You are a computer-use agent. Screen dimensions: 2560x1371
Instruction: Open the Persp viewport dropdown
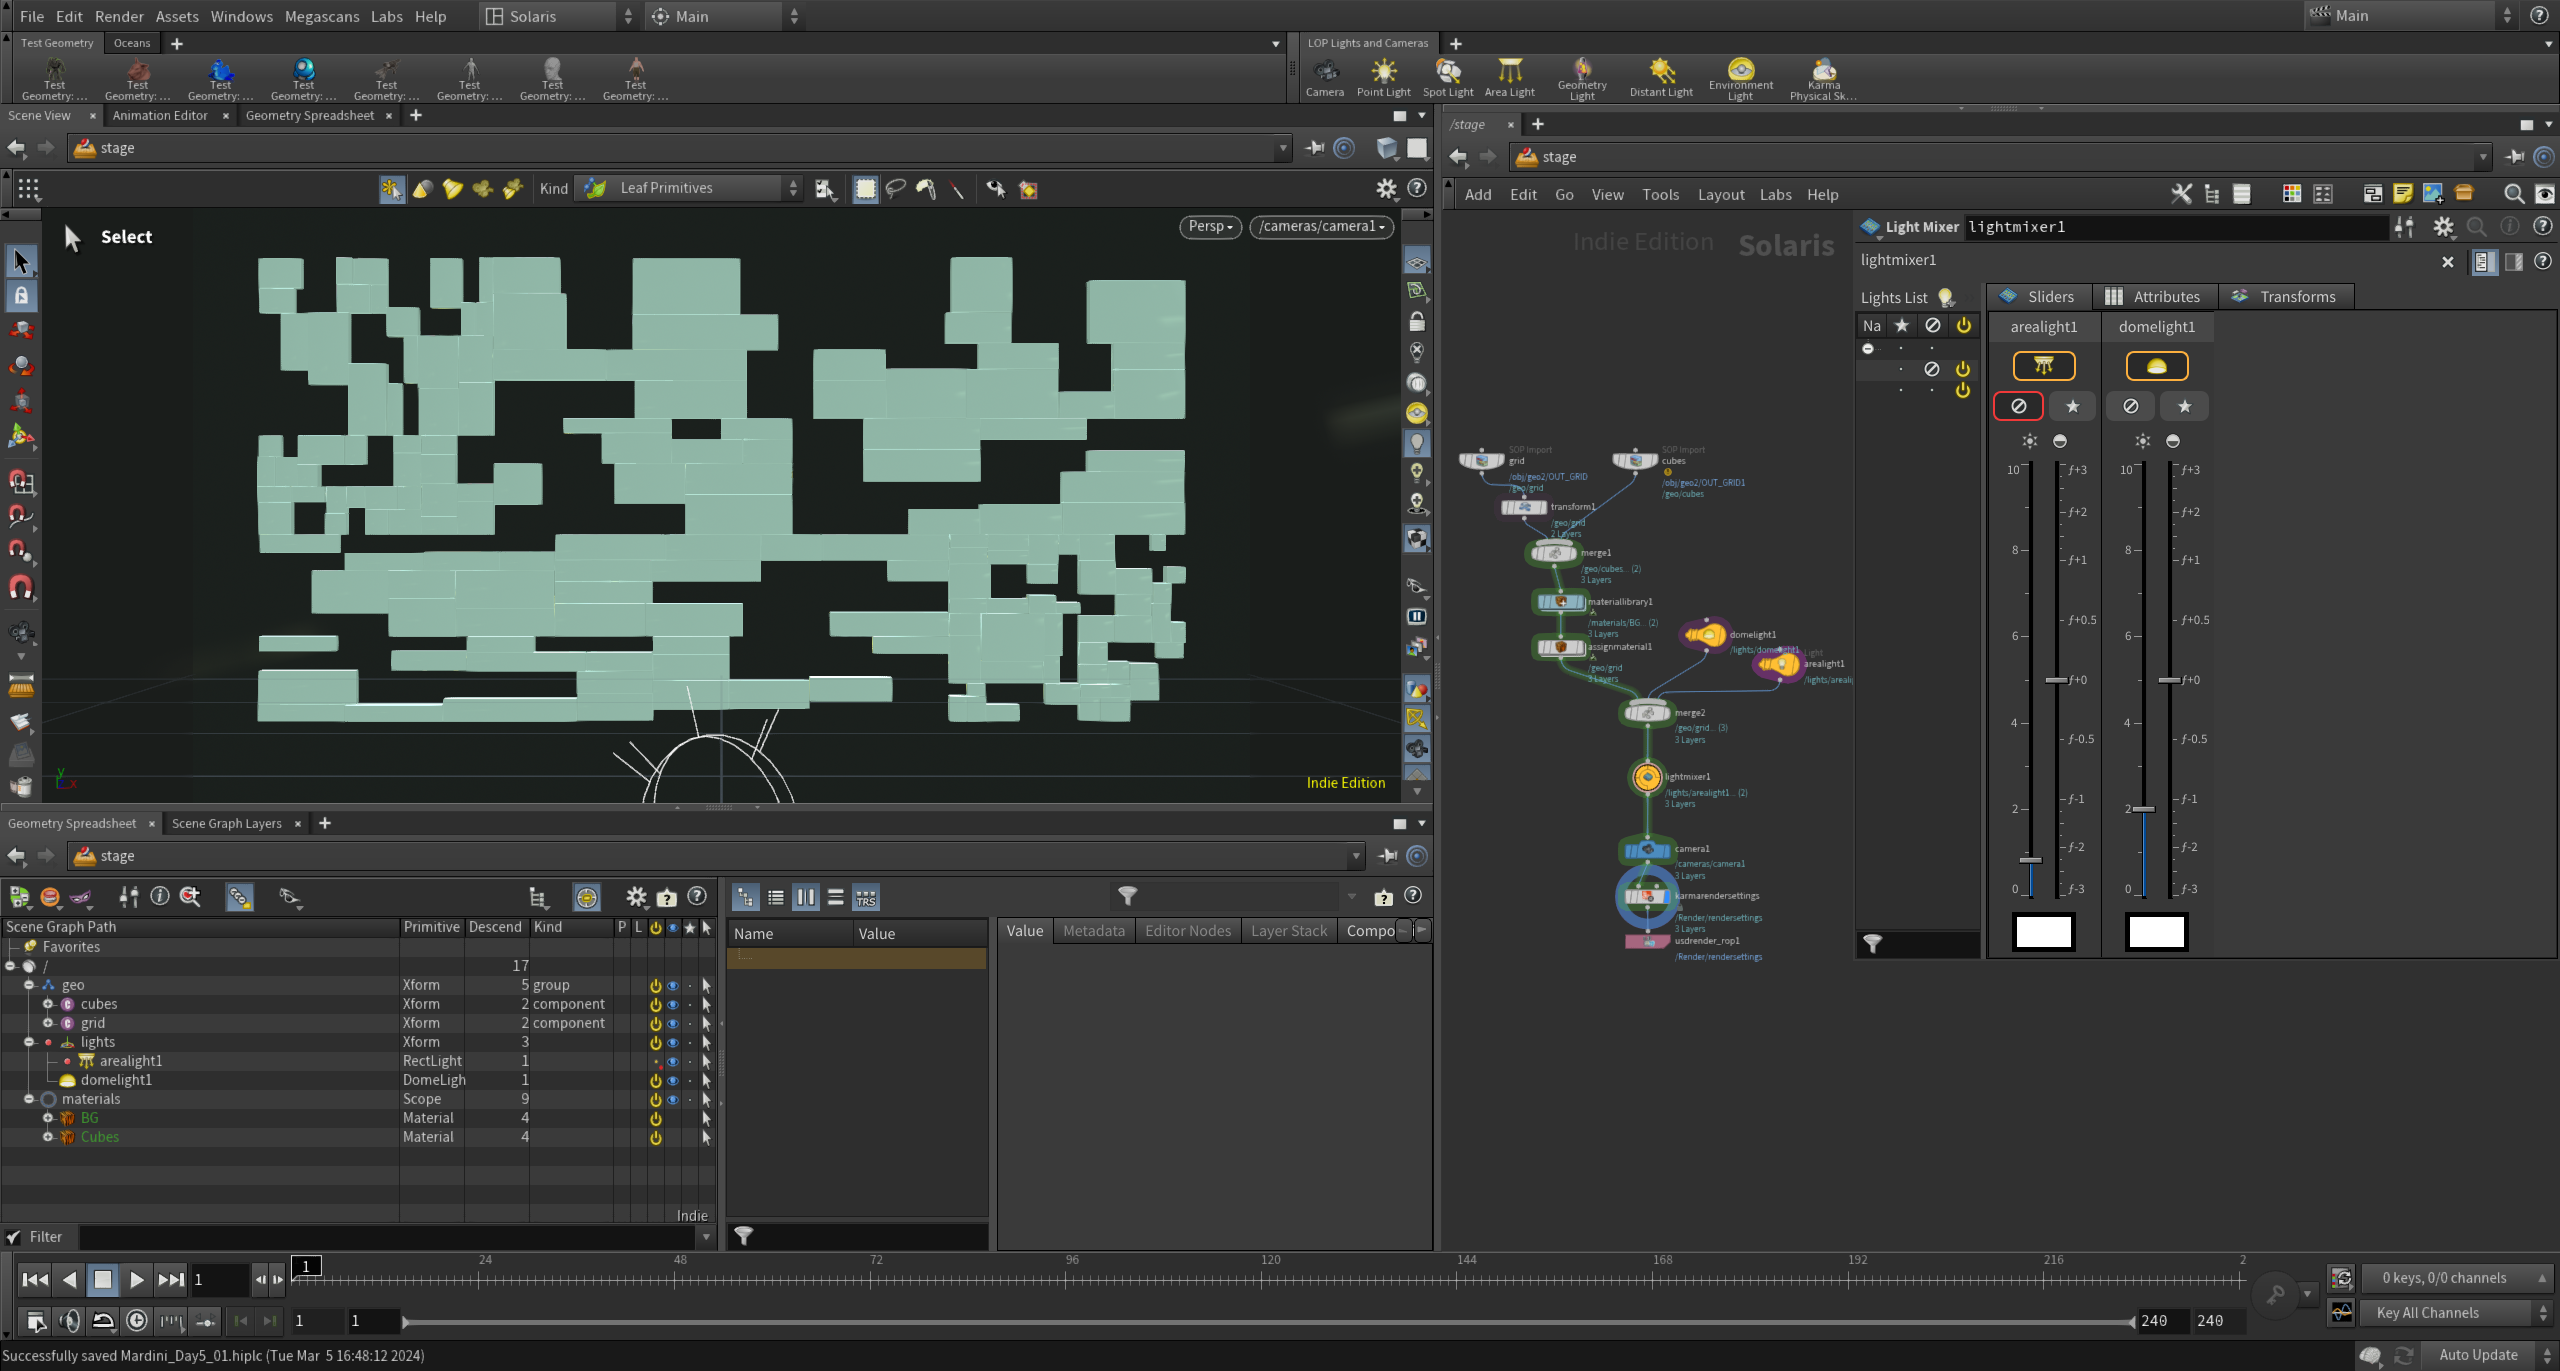(x=1210, y=227)
